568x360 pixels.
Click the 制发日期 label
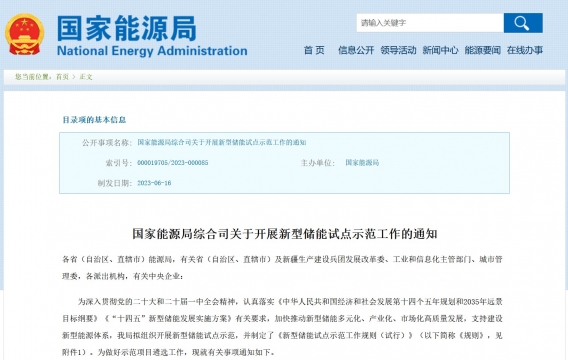114,183
